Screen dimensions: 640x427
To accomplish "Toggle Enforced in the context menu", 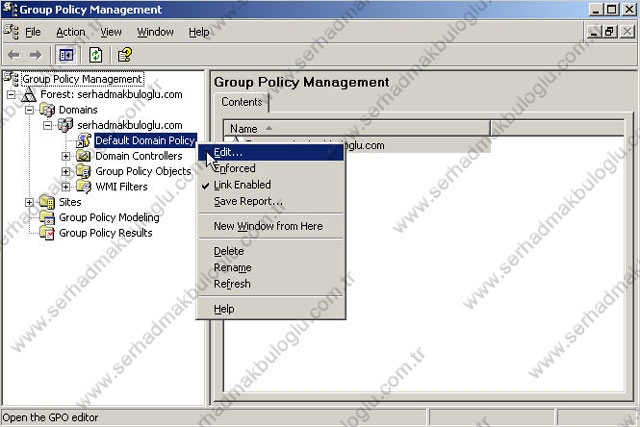I will tap(271, 168).
